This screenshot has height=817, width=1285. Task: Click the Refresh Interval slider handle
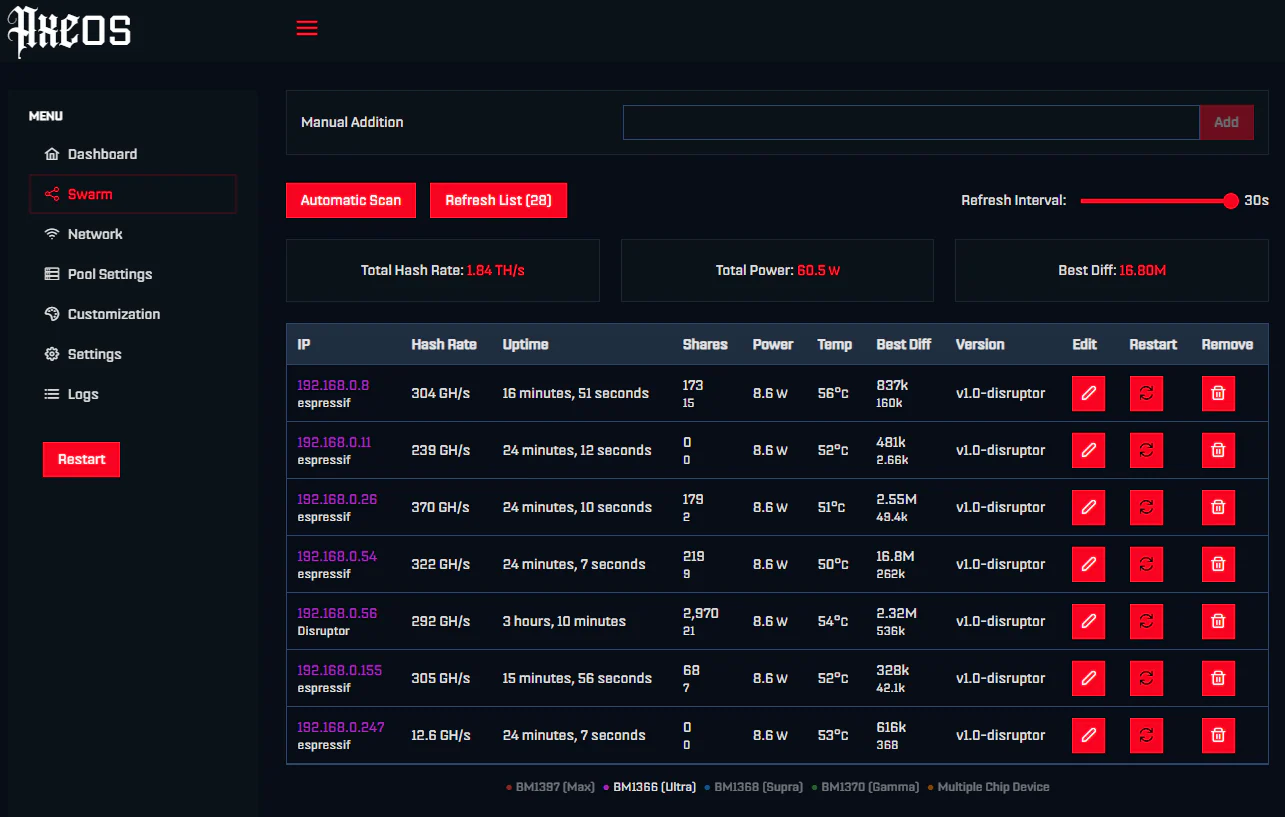click(1230, 201)
